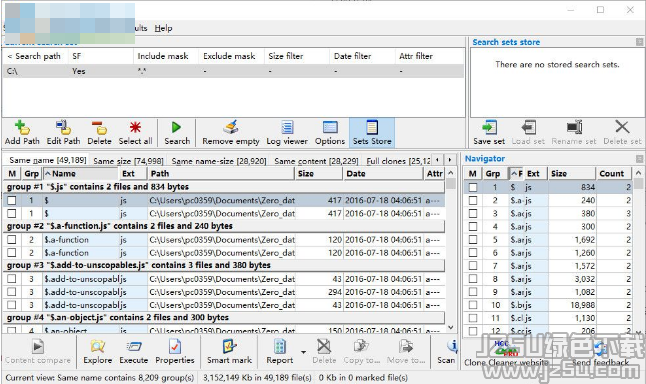This screenshot has width=646, height=384.
Task: Click the Rename set icon
Action: (574, 127)
